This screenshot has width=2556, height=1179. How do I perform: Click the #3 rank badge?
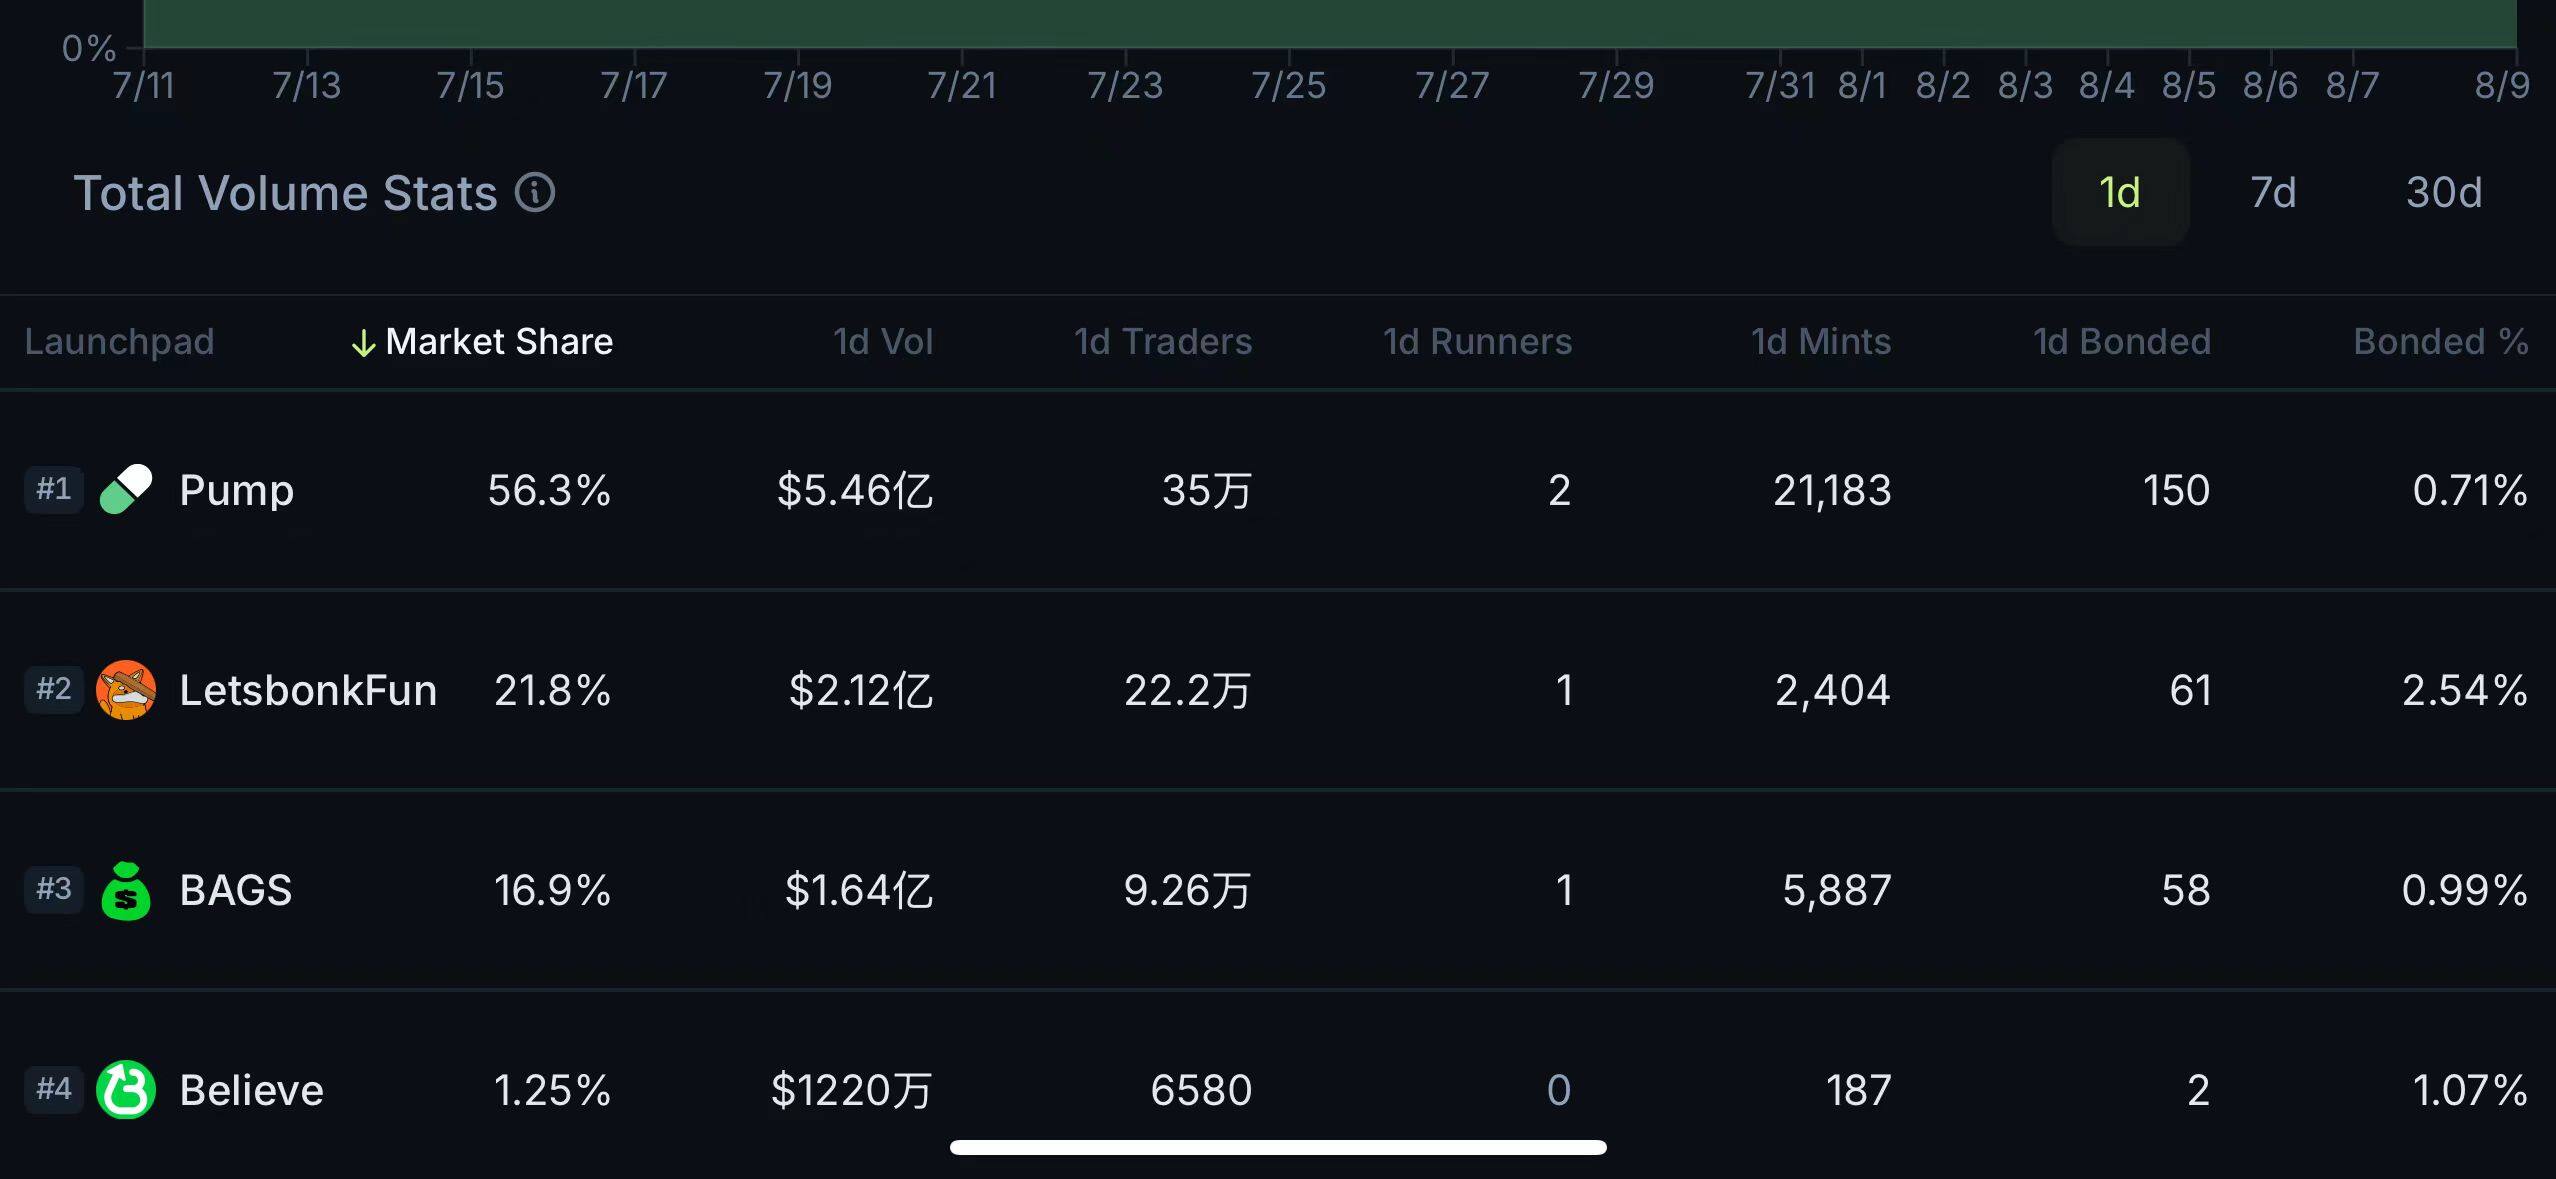coord(54,889)
